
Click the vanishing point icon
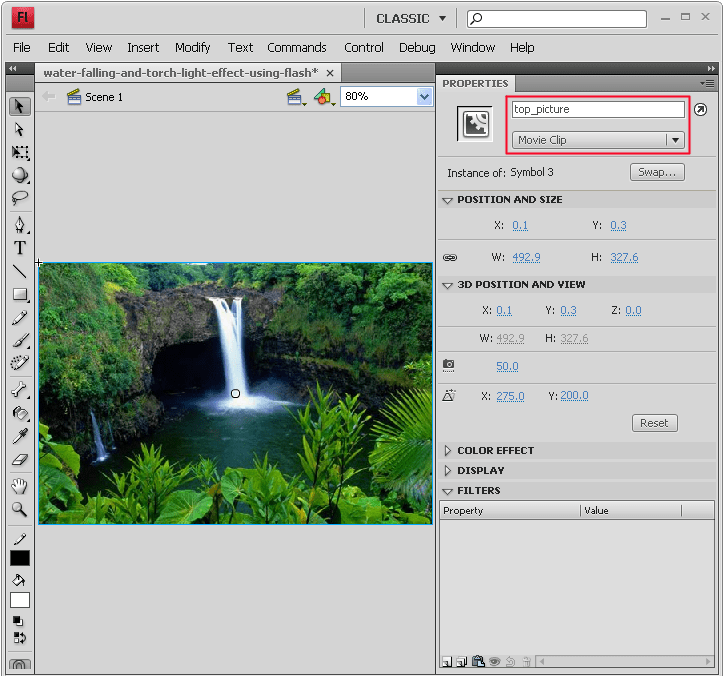[x=449, y=396]
